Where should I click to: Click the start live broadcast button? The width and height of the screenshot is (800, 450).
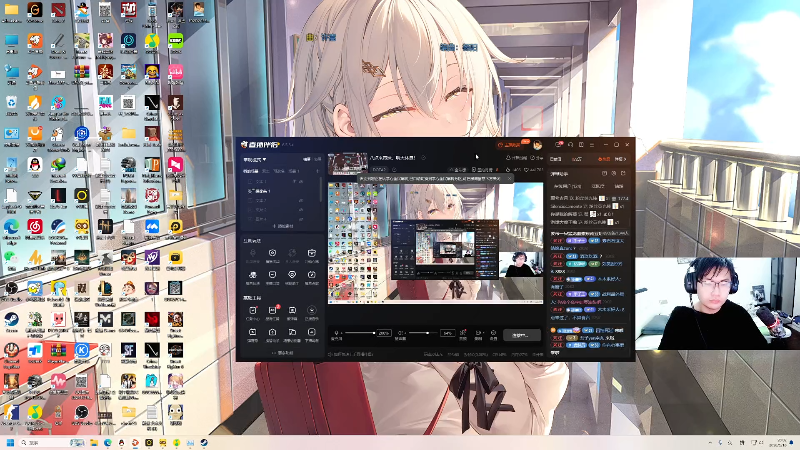click(522, 335)
